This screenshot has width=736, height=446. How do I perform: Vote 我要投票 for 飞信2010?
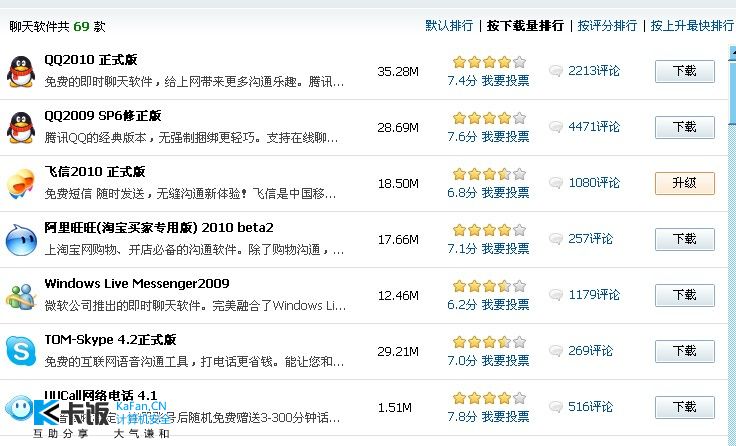(506, 192)
